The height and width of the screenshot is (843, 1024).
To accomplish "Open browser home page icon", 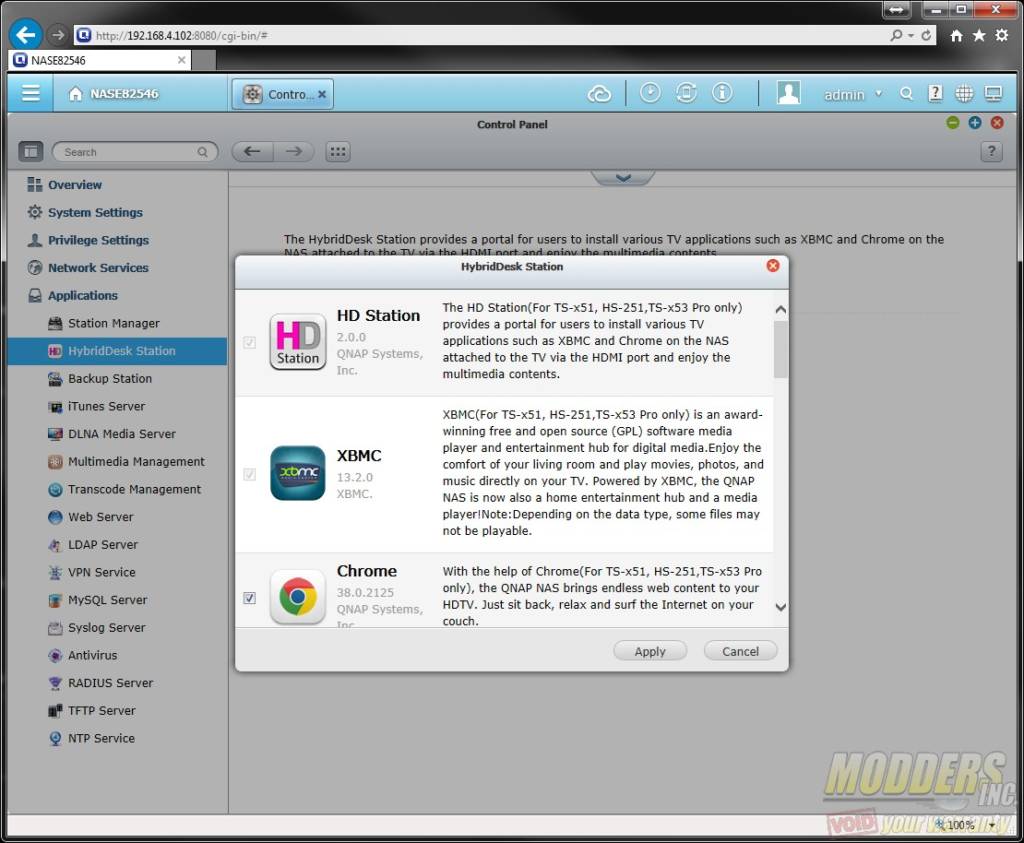I will coord(956,35).
